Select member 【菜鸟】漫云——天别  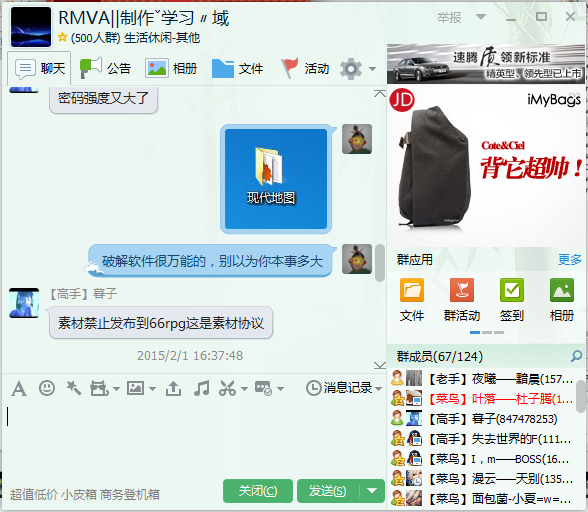(482, 479)
